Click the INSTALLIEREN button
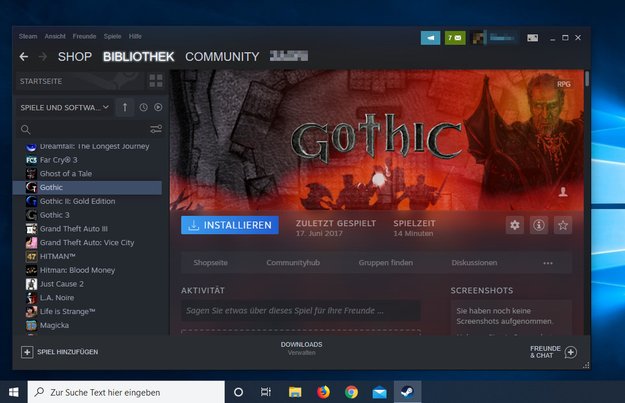The width and height of the screenshot is (625, 403). tap(230, 225)
